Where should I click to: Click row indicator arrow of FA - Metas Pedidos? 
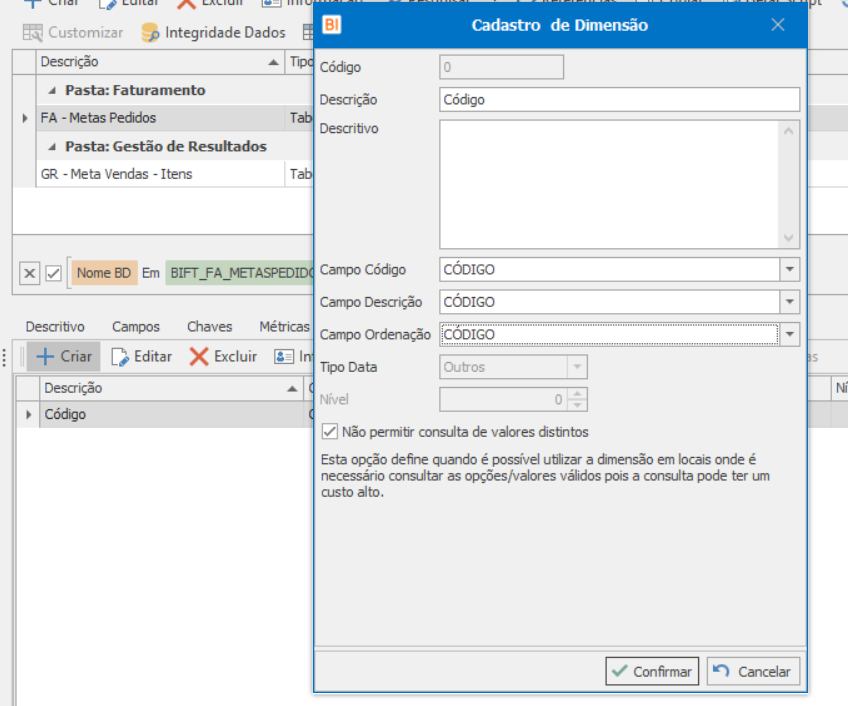25,118
